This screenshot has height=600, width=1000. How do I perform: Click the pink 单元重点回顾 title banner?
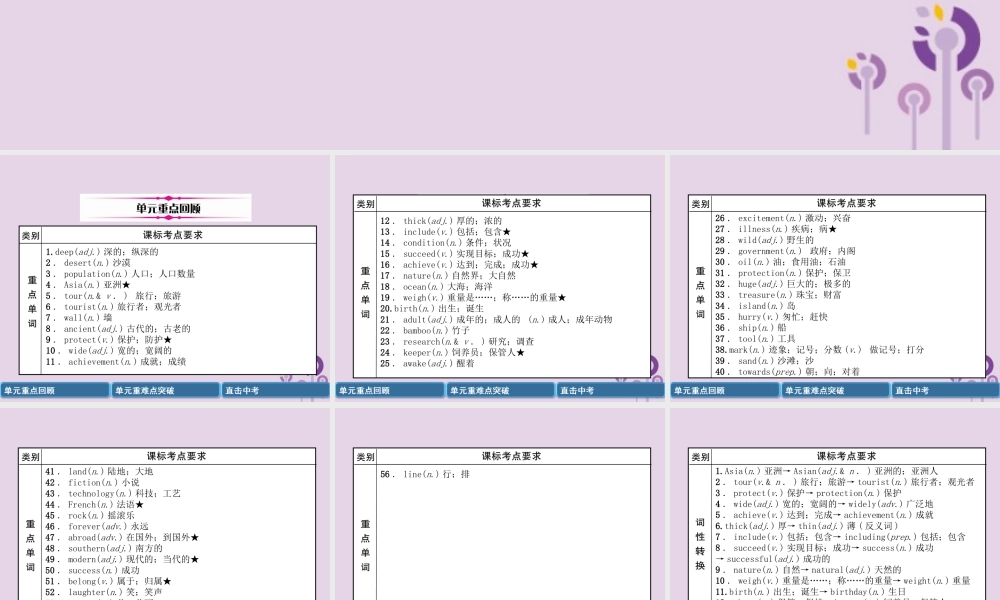coord(167,208)
